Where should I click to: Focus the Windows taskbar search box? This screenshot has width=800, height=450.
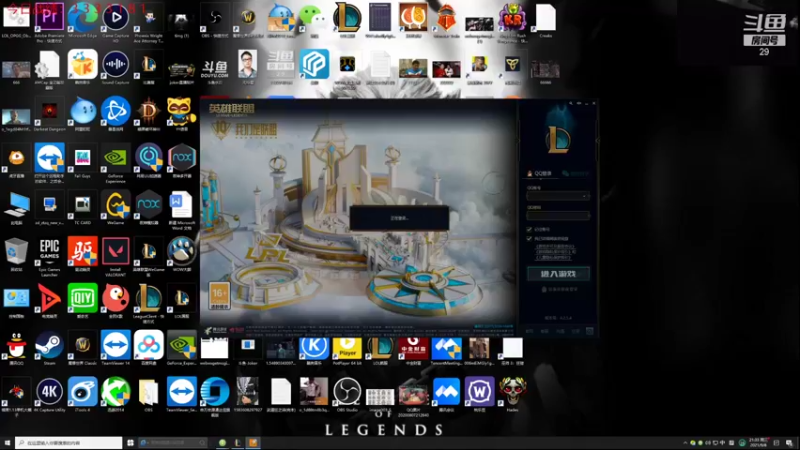click(69, 443)
